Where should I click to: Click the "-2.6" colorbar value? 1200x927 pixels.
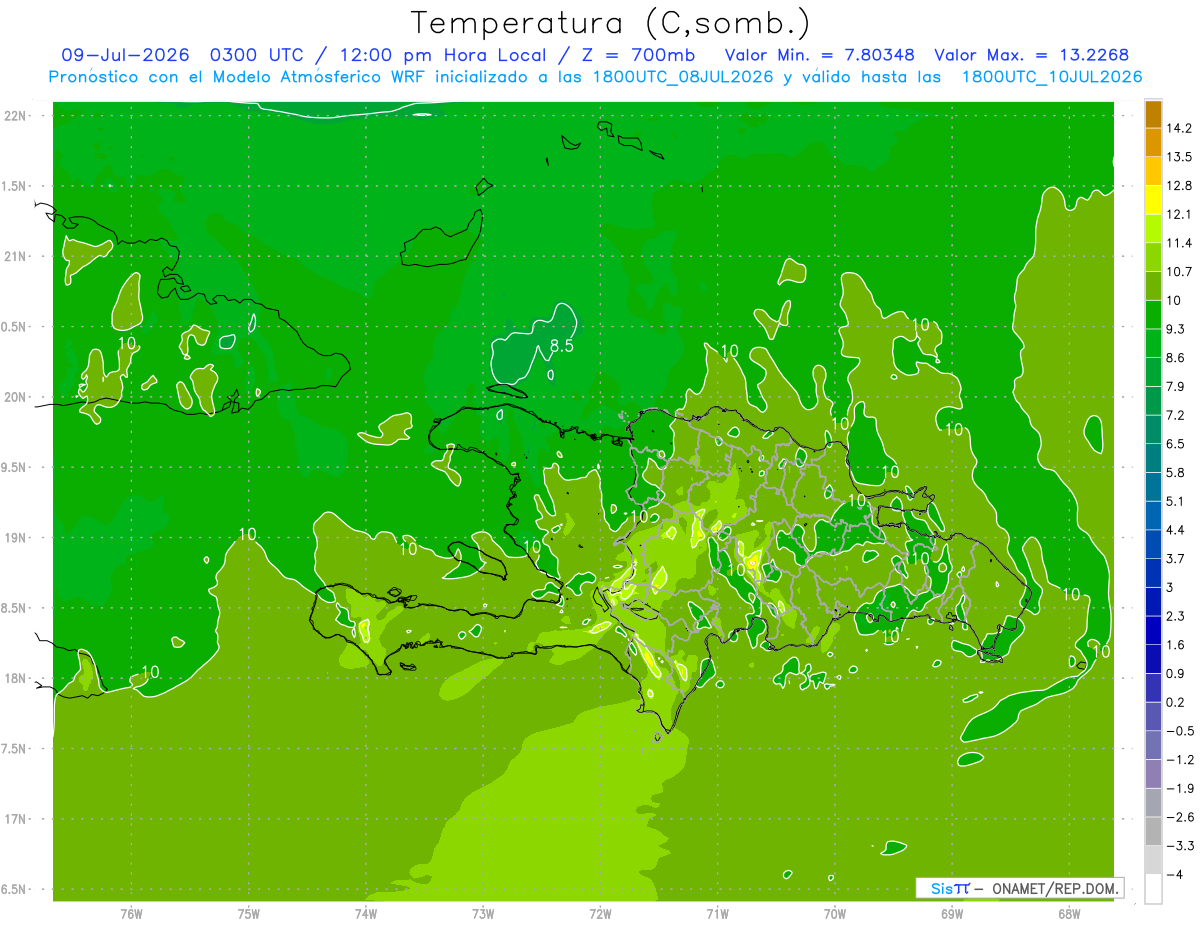(x=1179, y=817)
